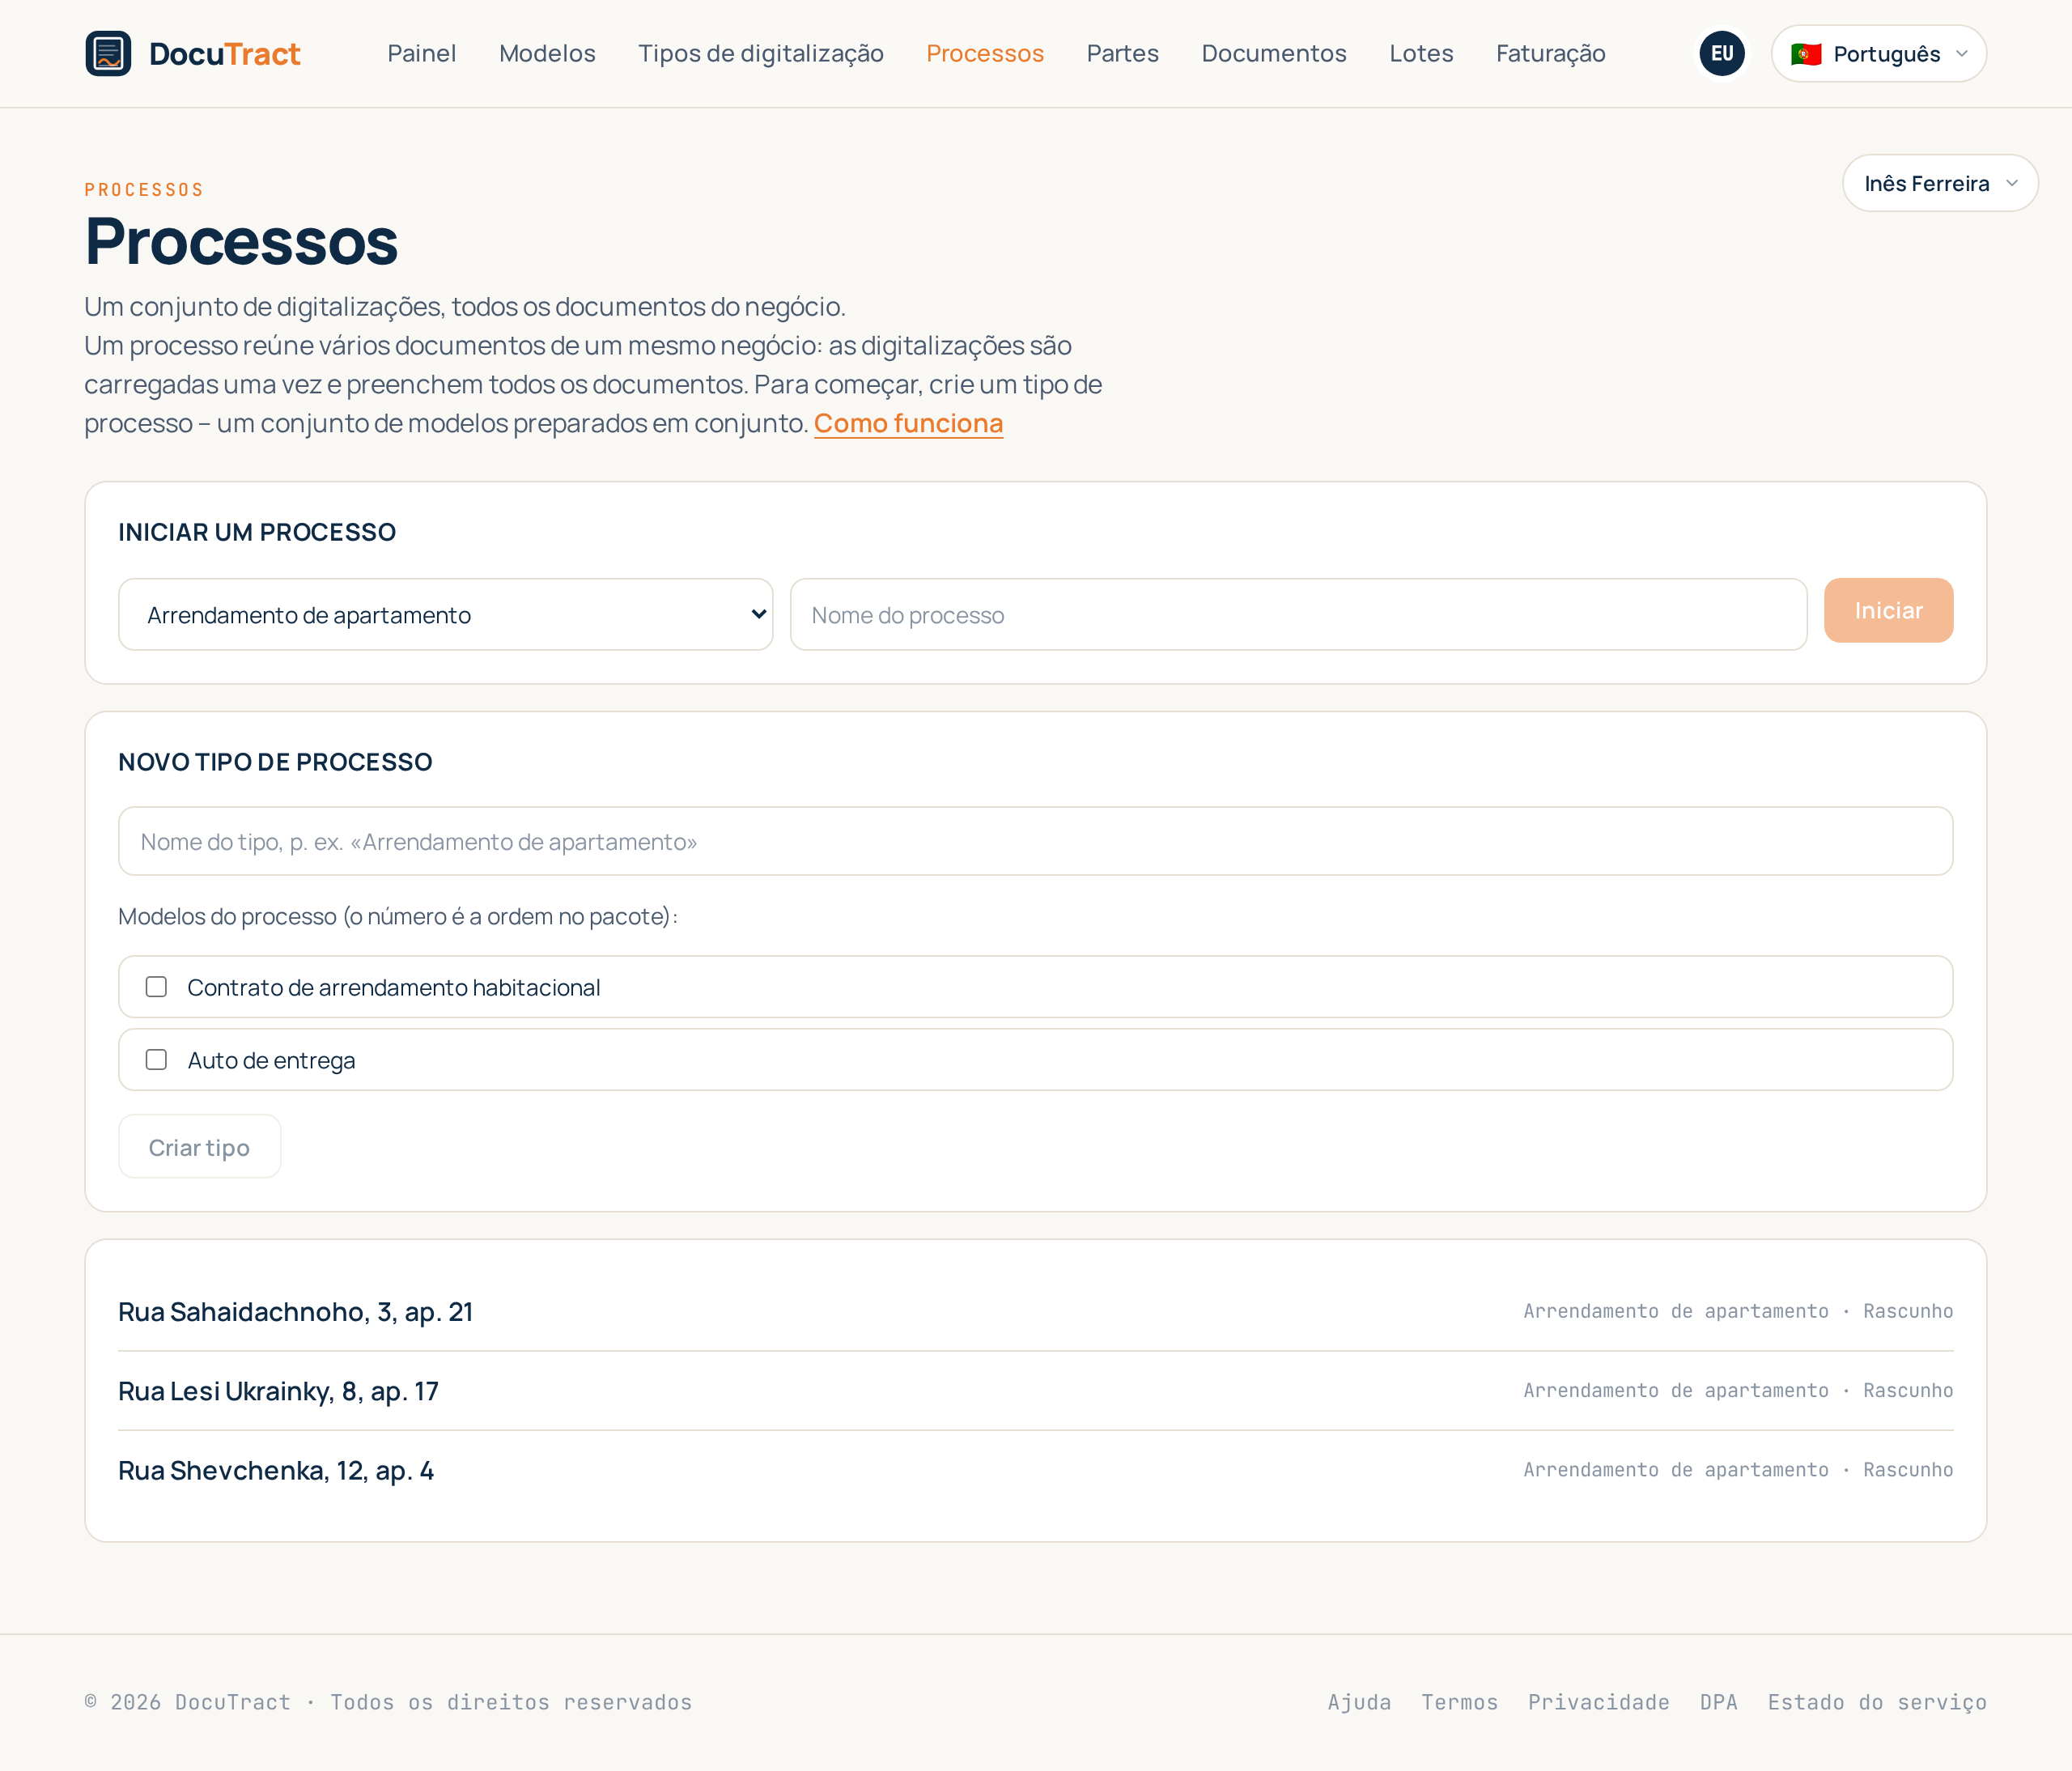2072x1771 pixels.
Task: Follow the Como funciona link
Action: click(x=908, y=423)
